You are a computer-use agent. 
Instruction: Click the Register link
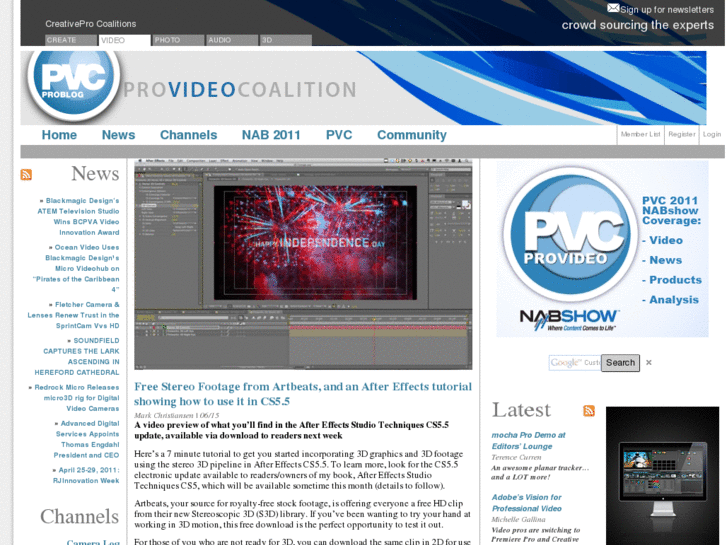point(682,135)
